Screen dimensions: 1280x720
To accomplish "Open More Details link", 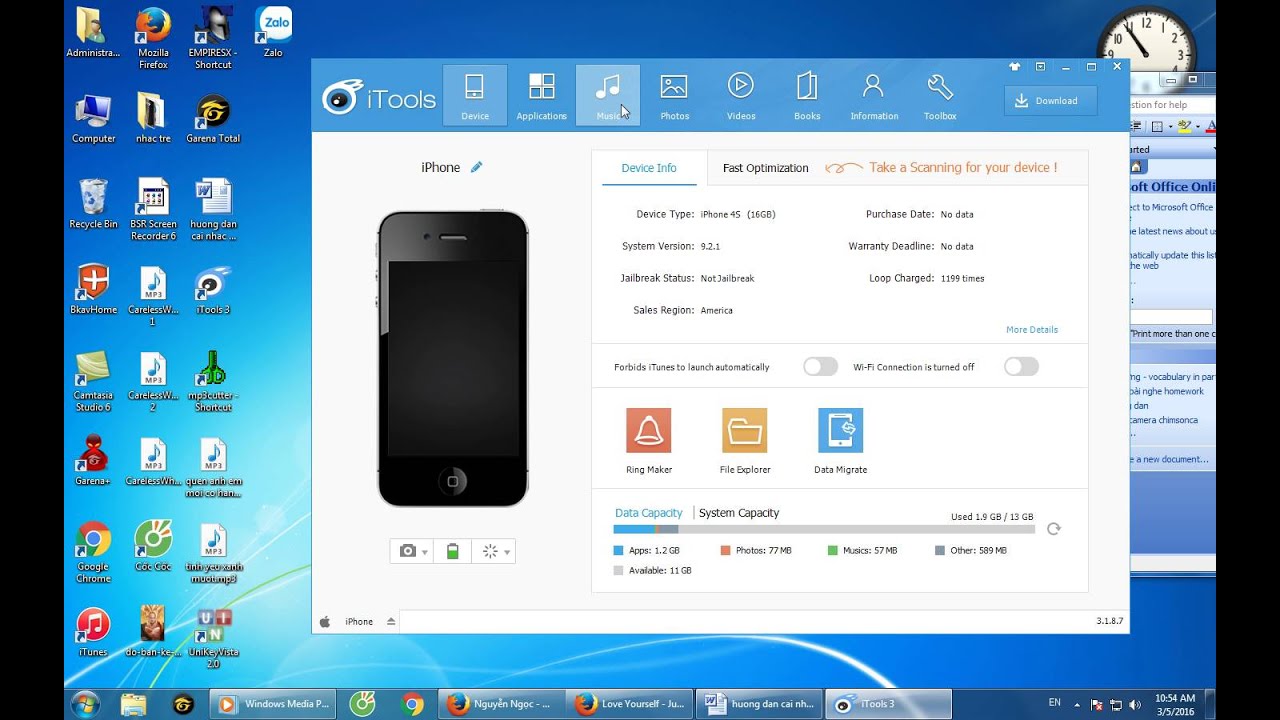I will (1032, 330).
